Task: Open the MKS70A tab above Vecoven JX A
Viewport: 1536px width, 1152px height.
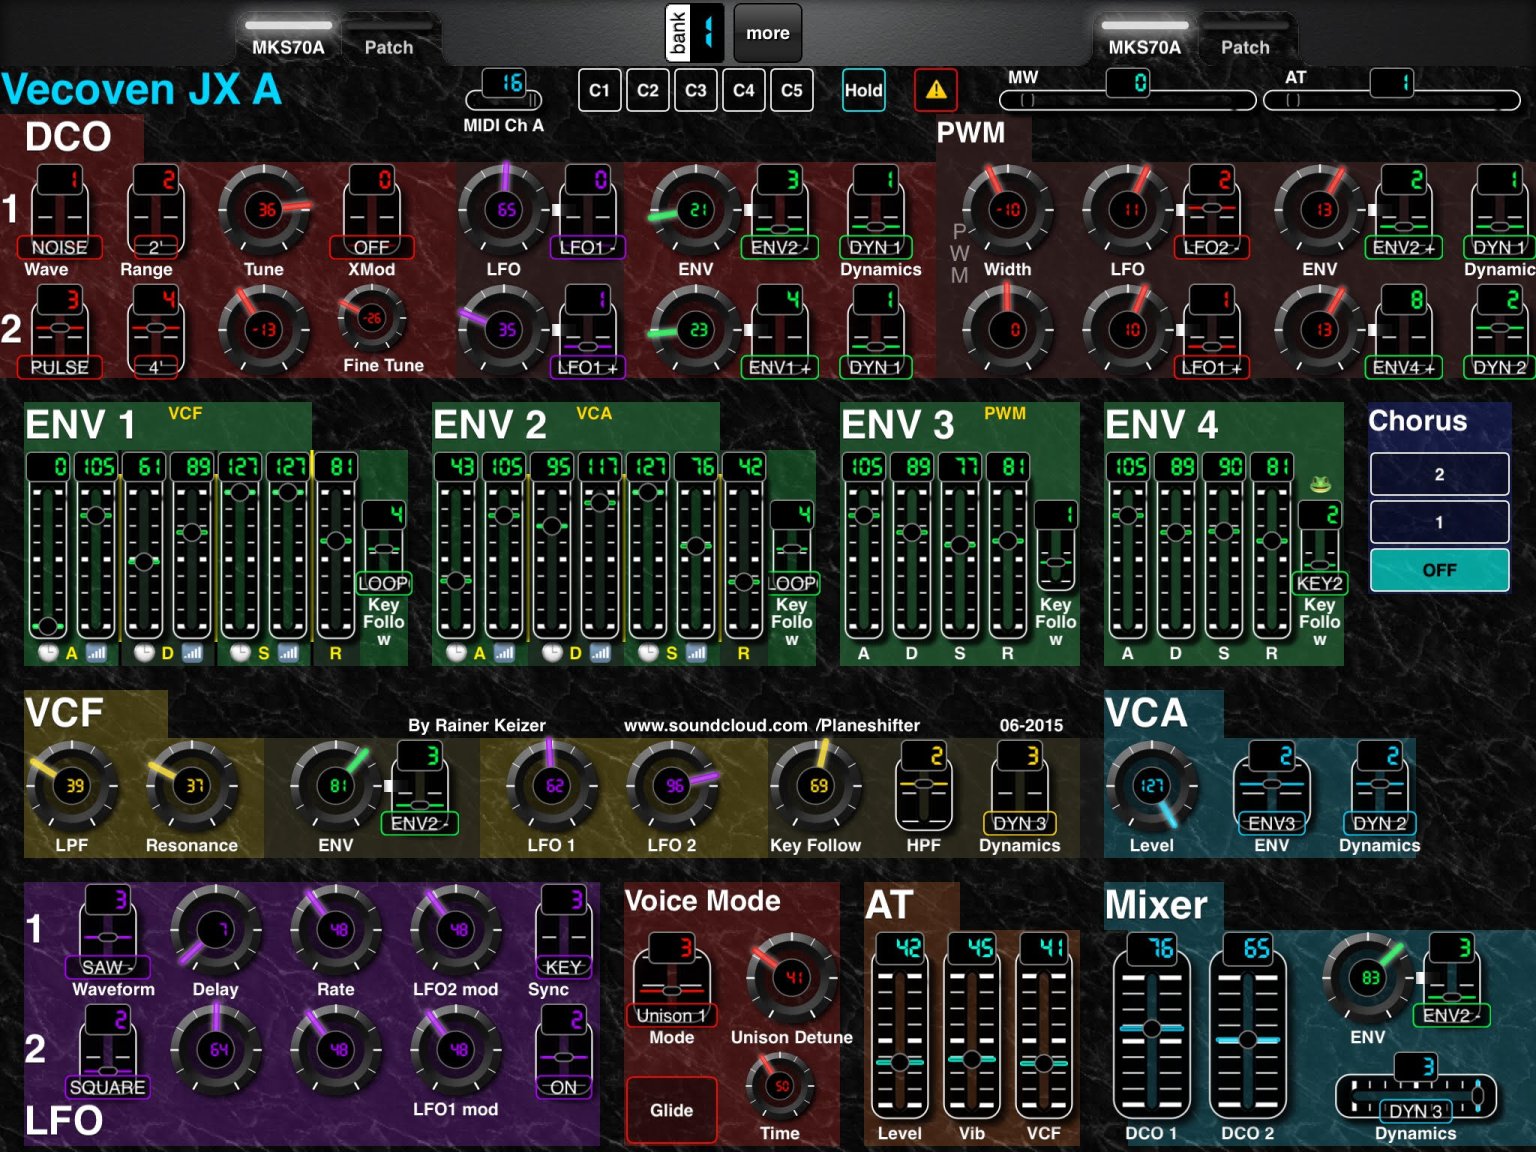Action: click(x=288, y=39)
